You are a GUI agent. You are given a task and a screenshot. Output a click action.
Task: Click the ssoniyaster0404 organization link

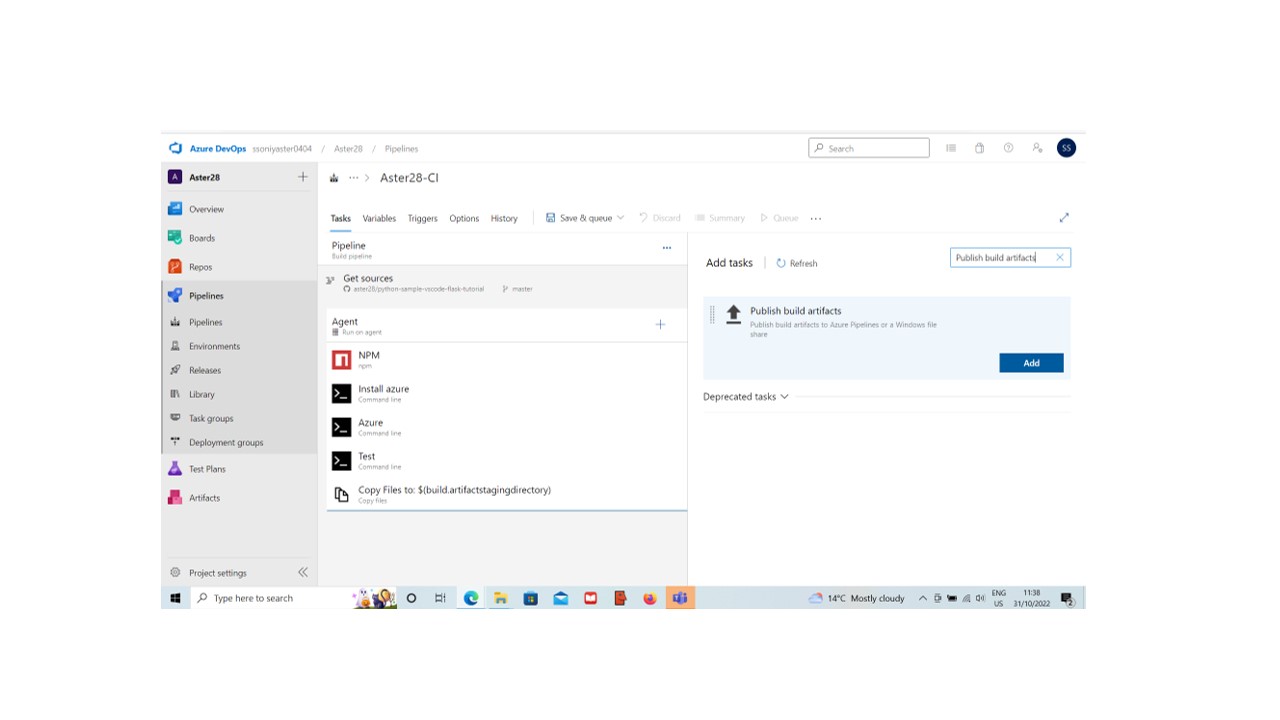282,148
